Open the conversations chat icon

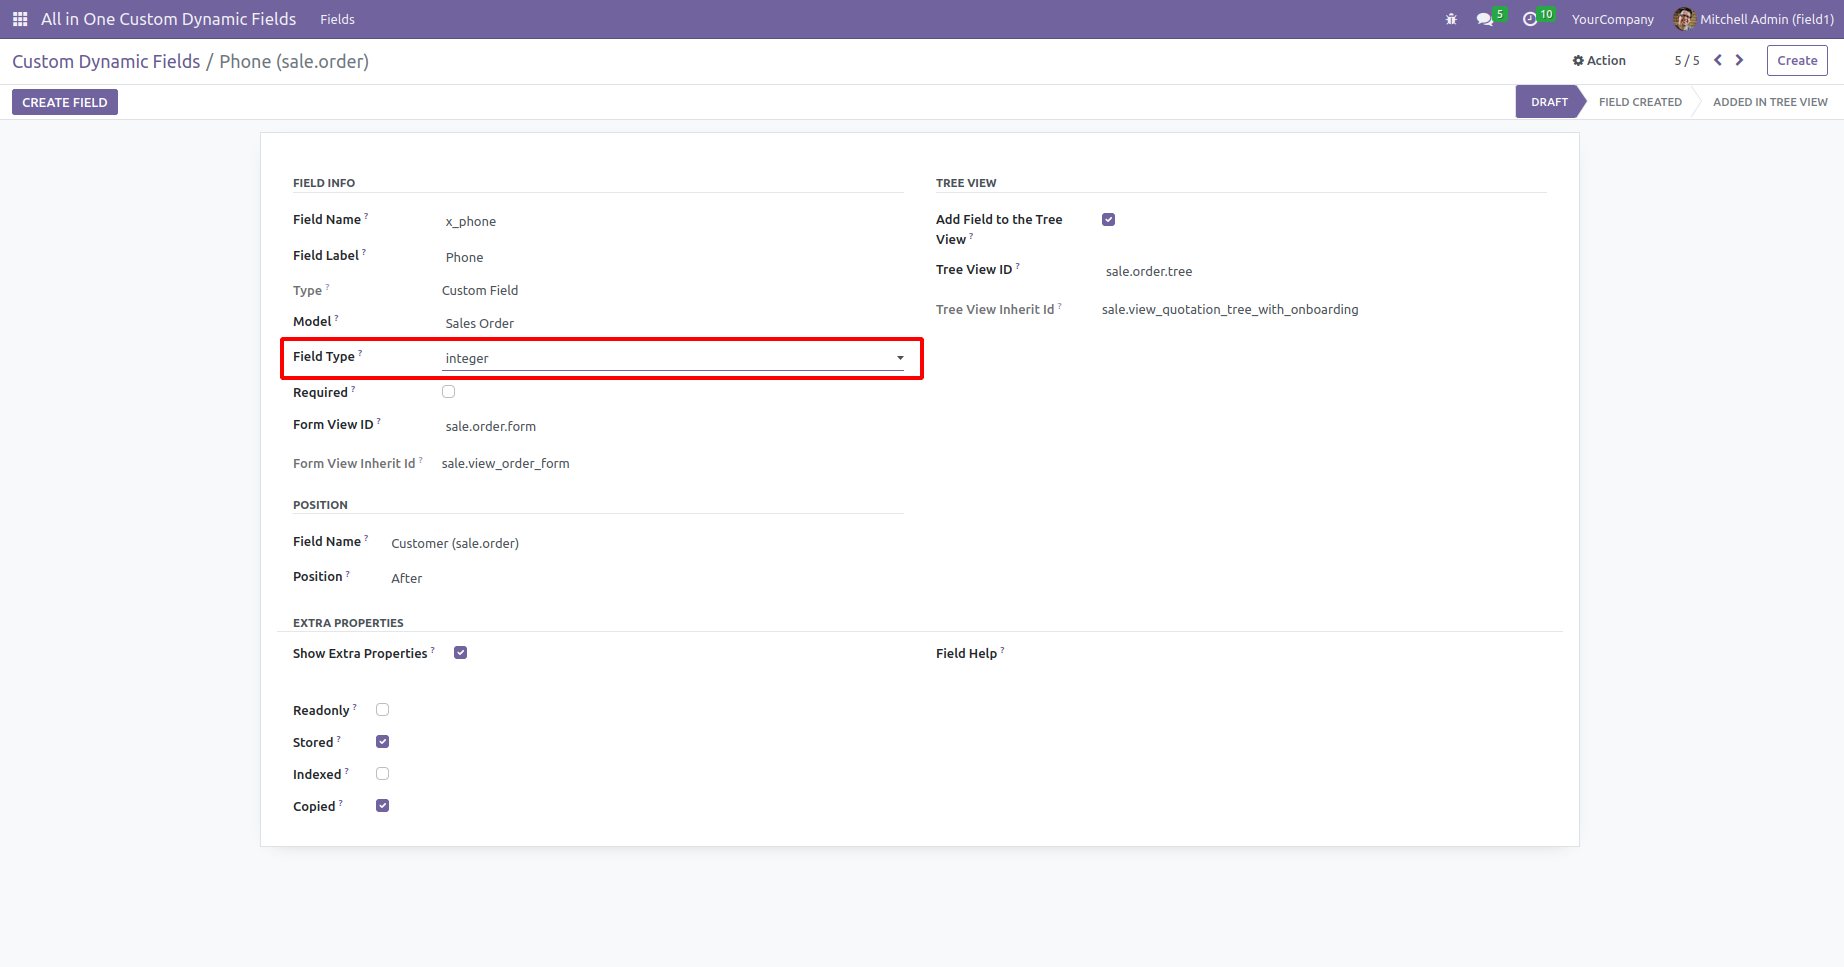point(1484,19)
